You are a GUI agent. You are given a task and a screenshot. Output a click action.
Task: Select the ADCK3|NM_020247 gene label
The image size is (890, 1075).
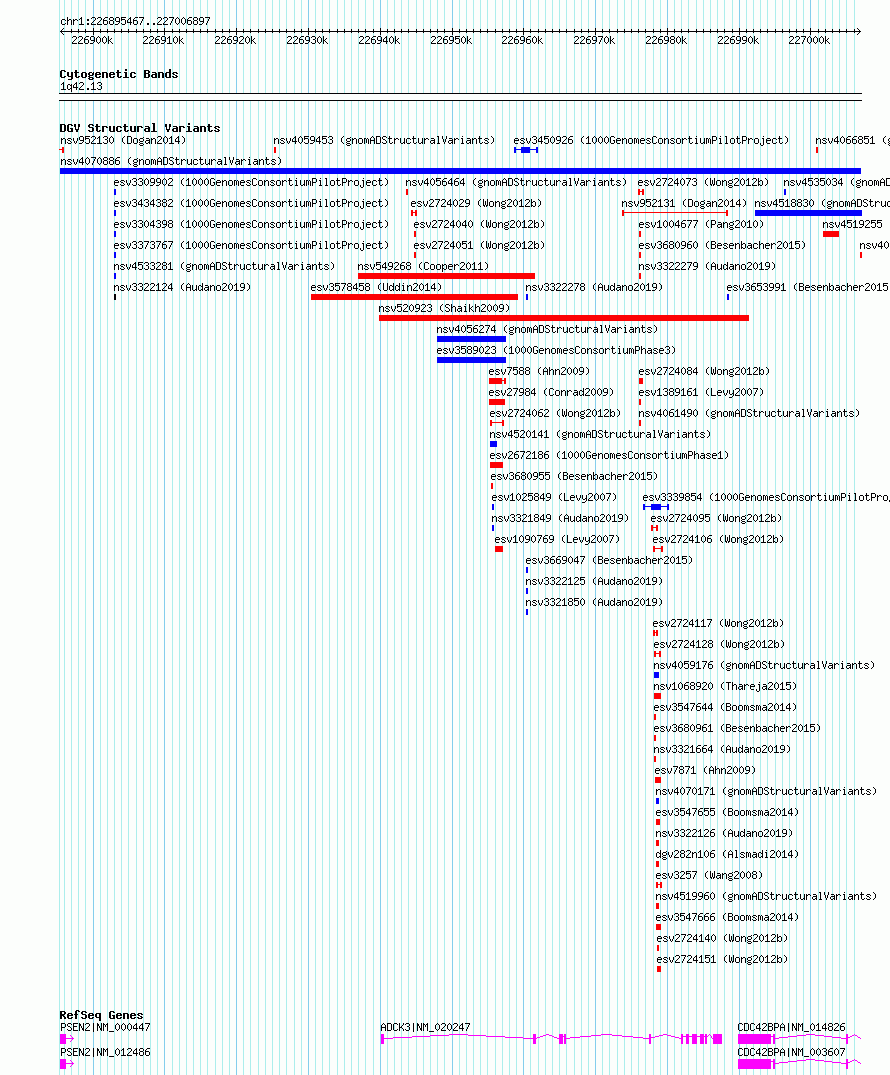click(425, 1027)
